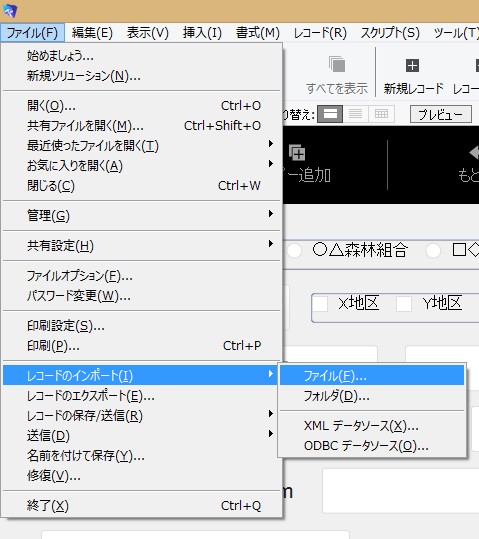Select XML データソース(X)... import option
This screenshot has width=479, height=539.
point(372,426)
